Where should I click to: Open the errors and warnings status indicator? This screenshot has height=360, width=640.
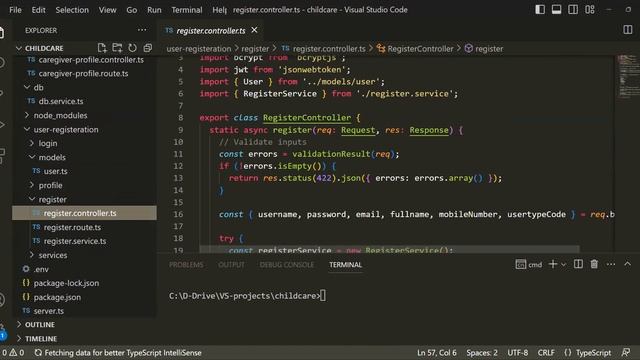point(13,353)
